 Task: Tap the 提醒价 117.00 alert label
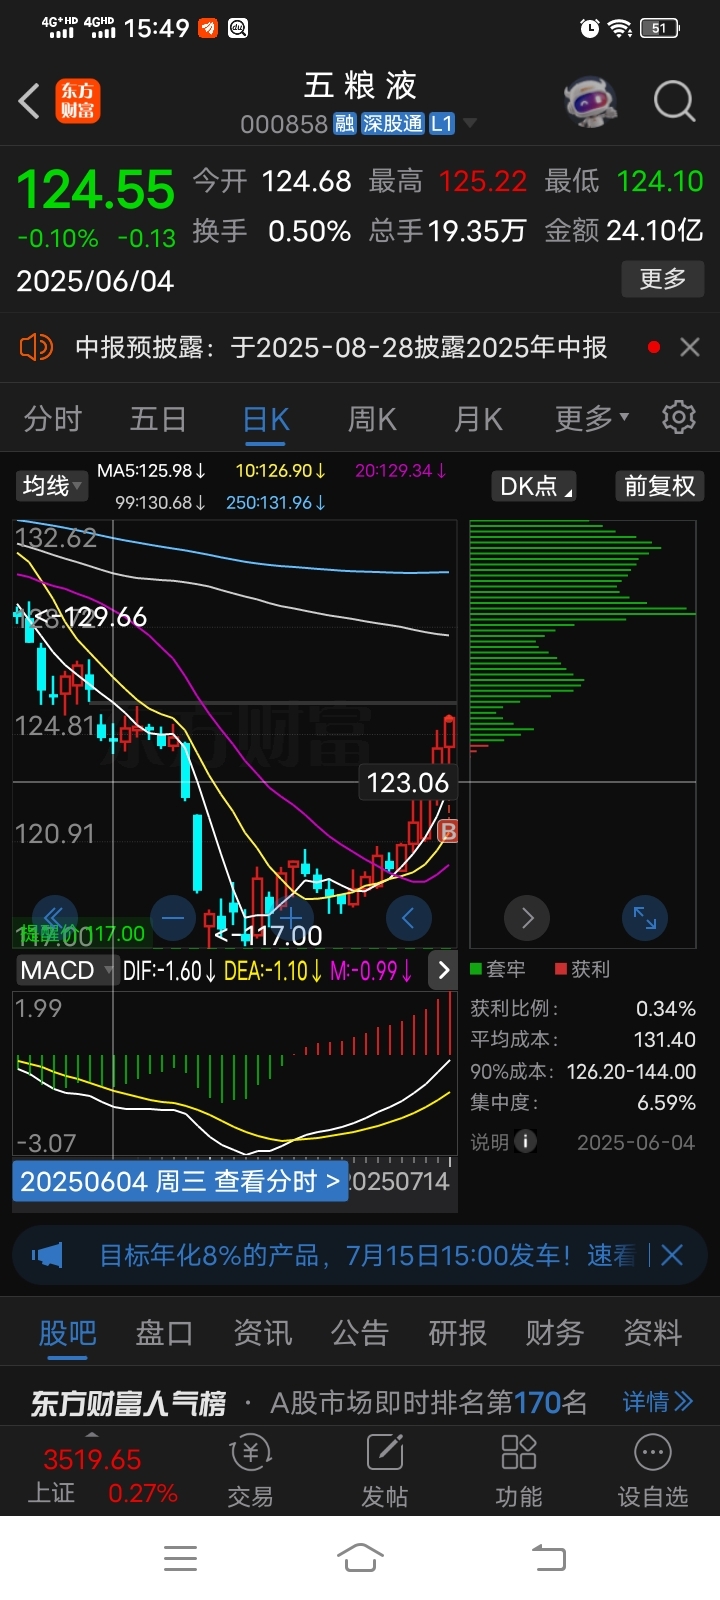[x=80, y=934]
